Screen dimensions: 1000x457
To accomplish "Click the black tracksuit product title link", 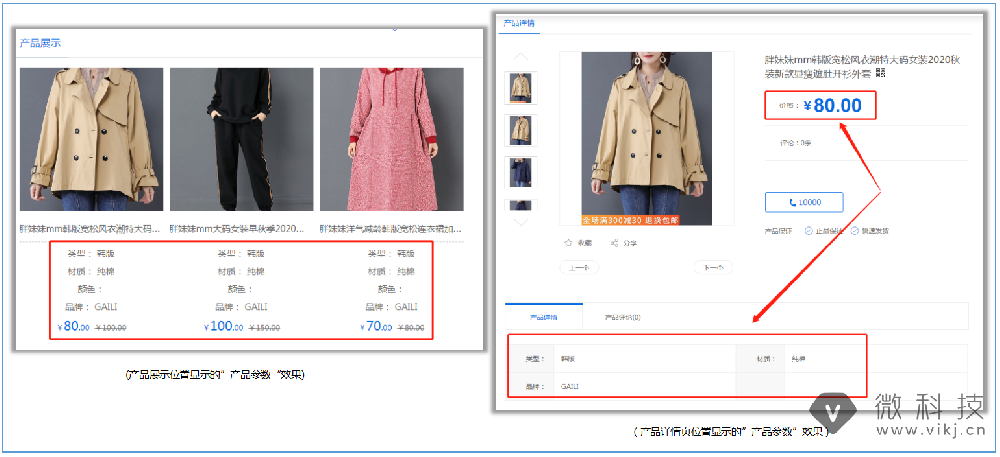I will (x=241, y=229).
